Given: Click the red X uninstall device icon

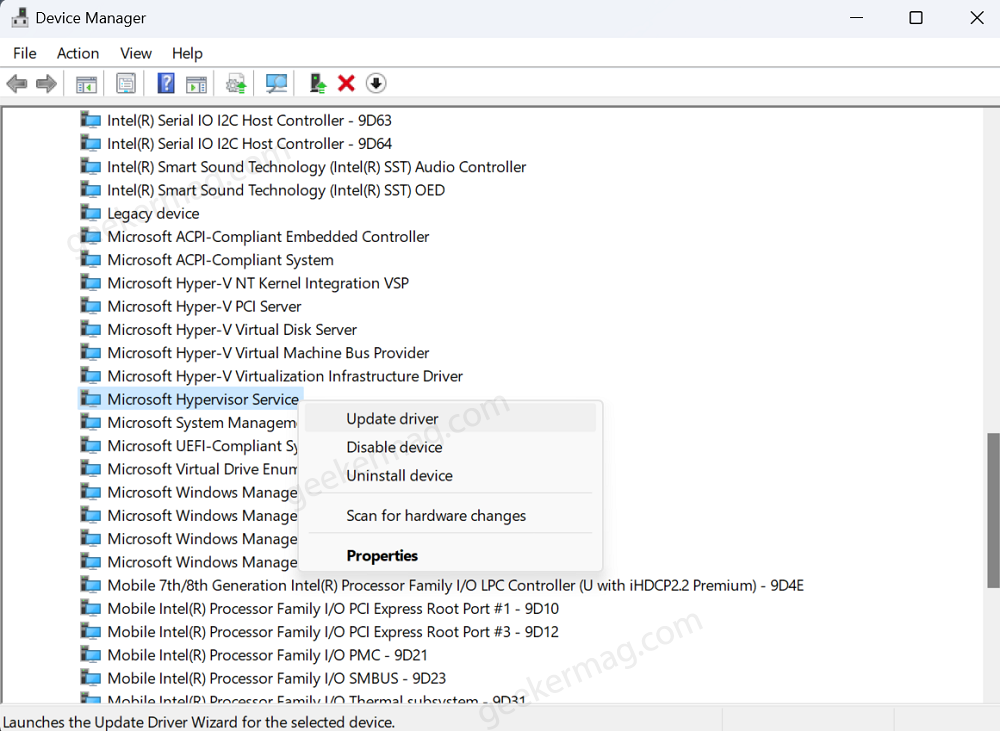Looking at the screenshot, I should pyautogui.click(x=346, y=84).
